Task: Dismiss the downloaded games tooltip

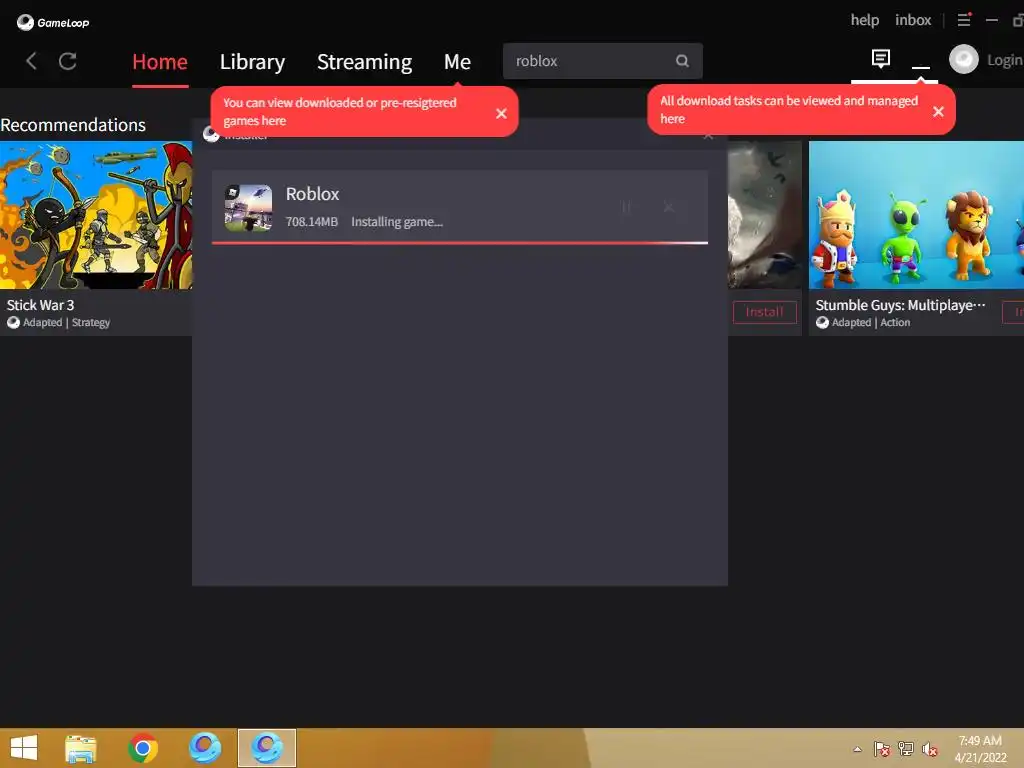Action: (x=501, y=114)
